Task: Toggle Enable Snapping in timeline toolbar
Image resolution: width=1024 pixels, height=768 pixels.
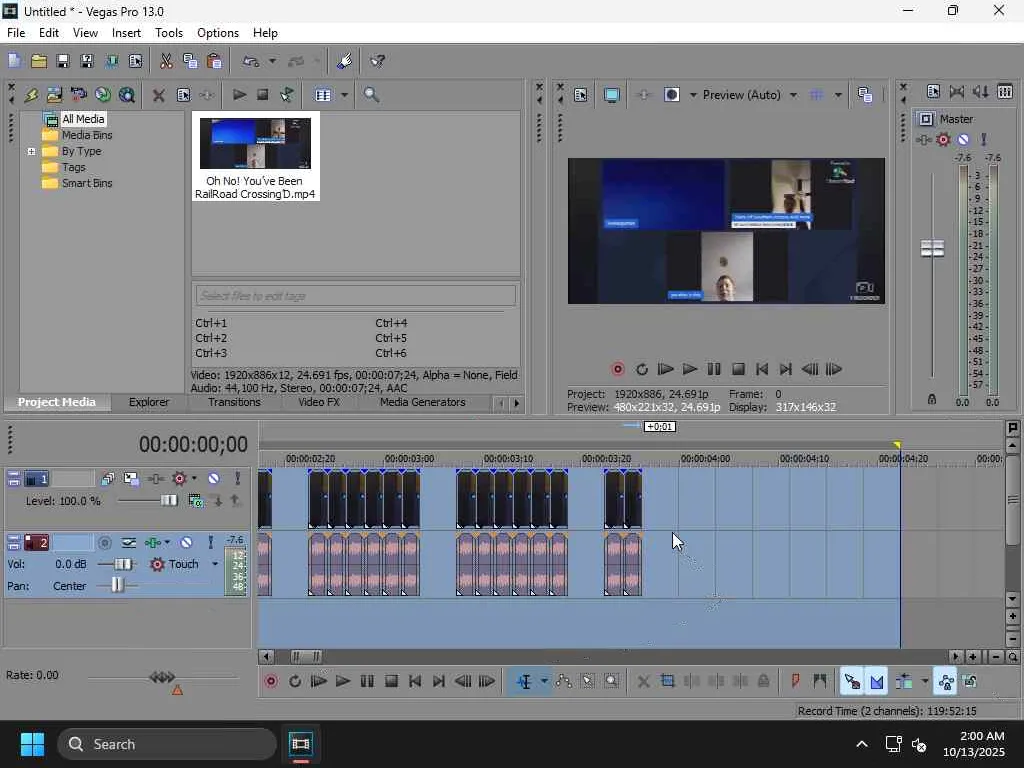Action: tap(851, 682)
